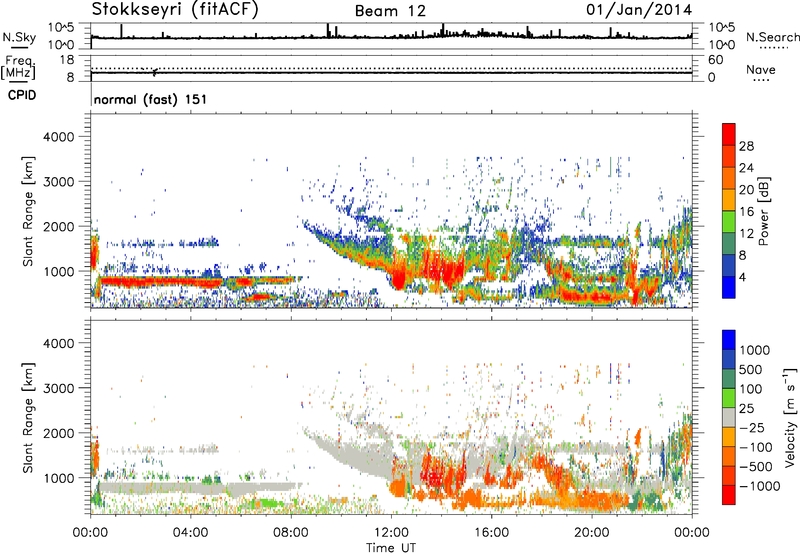Click the "16:00" time tick label

pos(491,533)
